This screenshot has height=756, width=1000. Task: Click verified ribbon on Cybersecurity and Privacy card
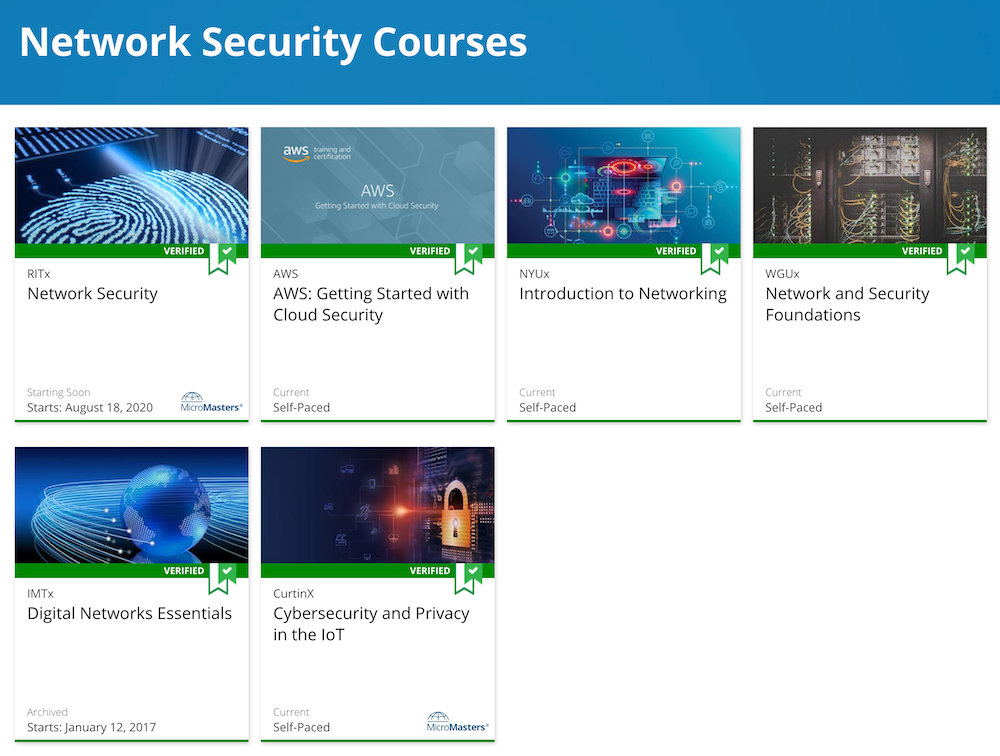coord(469,578)
